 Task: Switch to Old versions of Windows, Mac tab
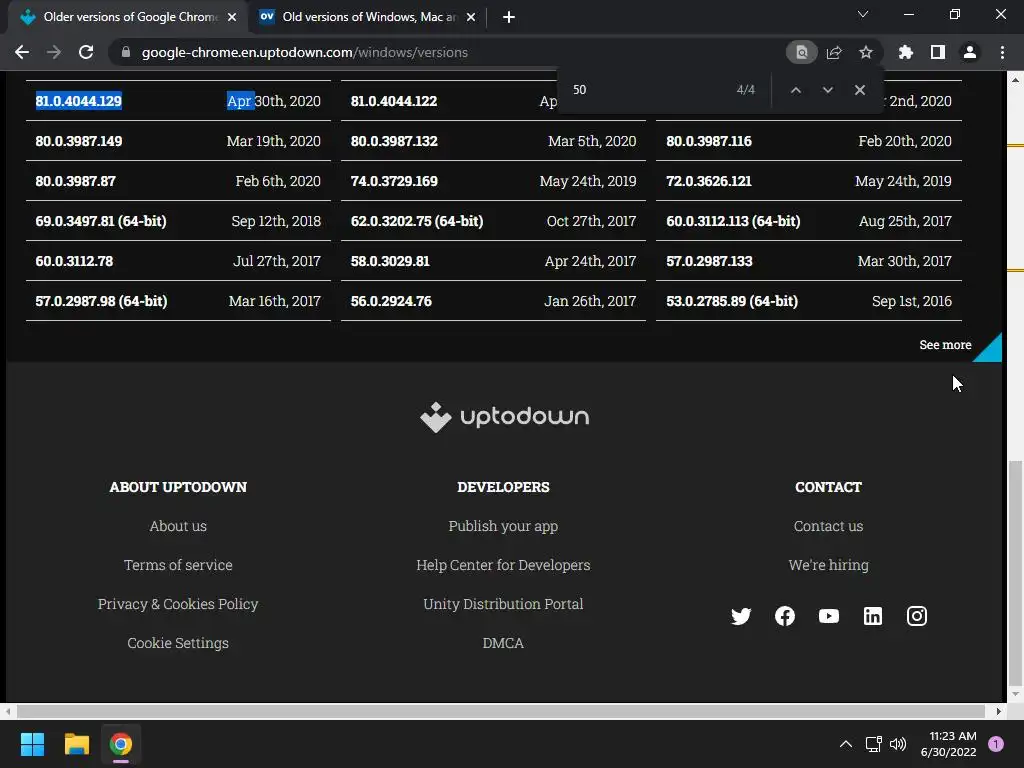[x=368, y=17]
